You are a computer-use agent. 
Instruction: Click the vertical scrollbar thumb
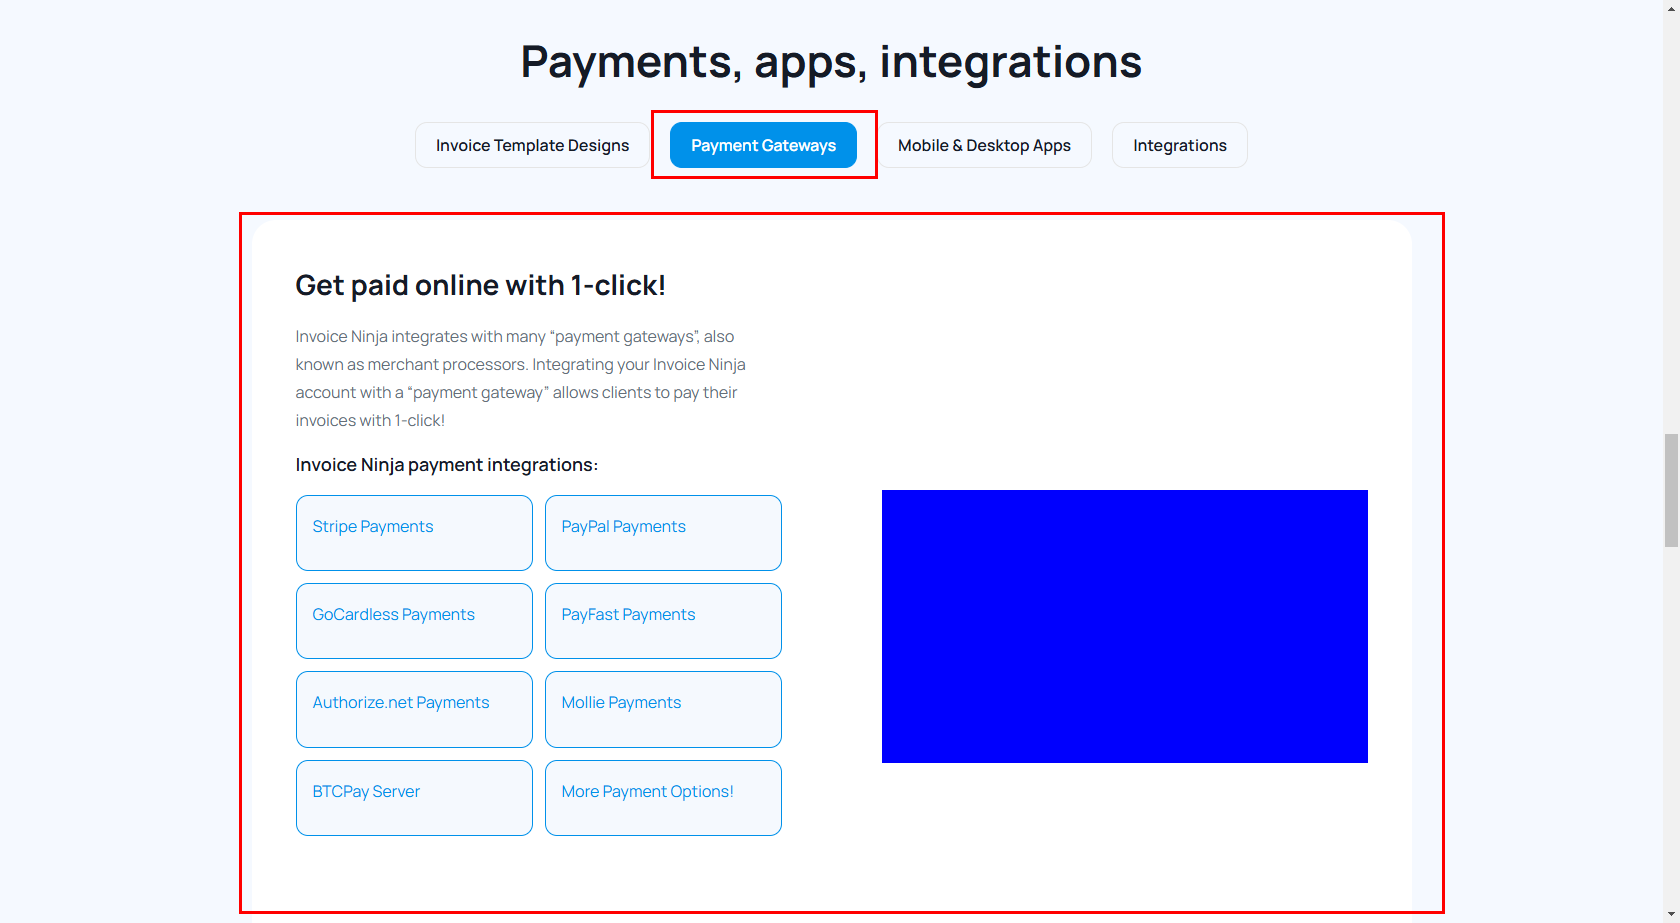click(1671, 490)
